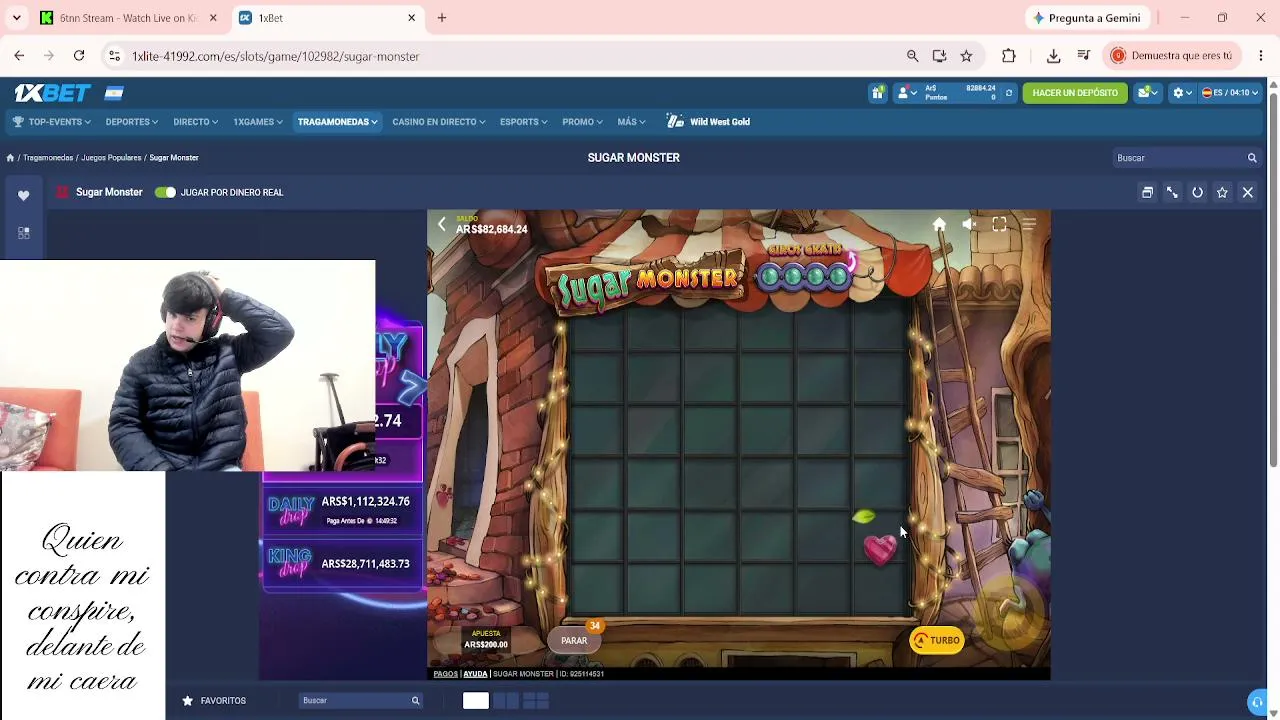Click the King Drop ARS$28,711,483.73 banner
Image resolution: width=1280 pixels, height=720 pixels.
coord(341,564)
